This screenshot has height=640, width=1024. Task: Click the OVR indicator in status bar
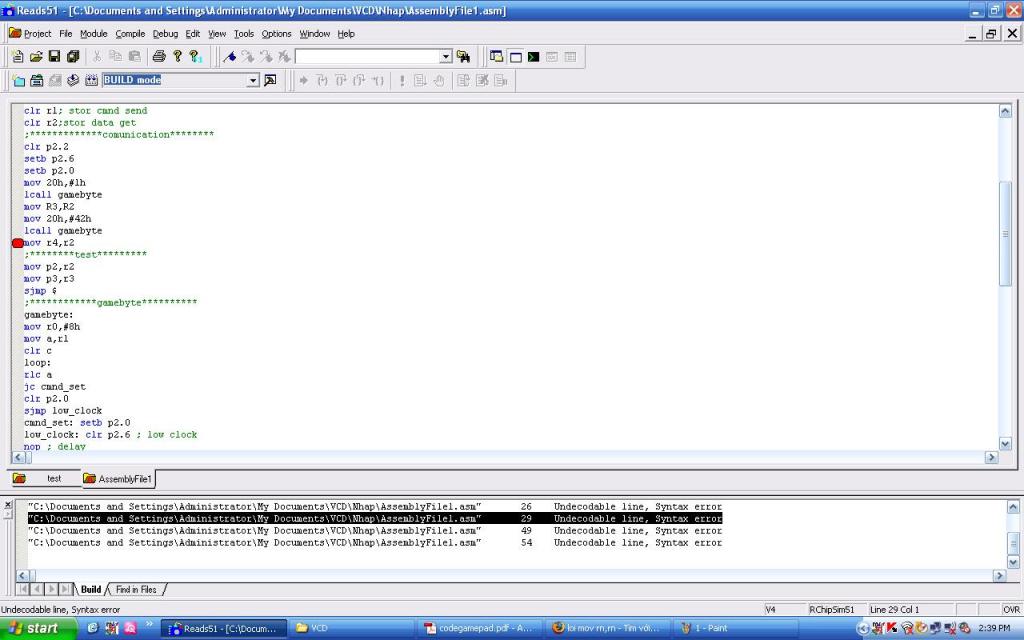tap(1011, 609)
